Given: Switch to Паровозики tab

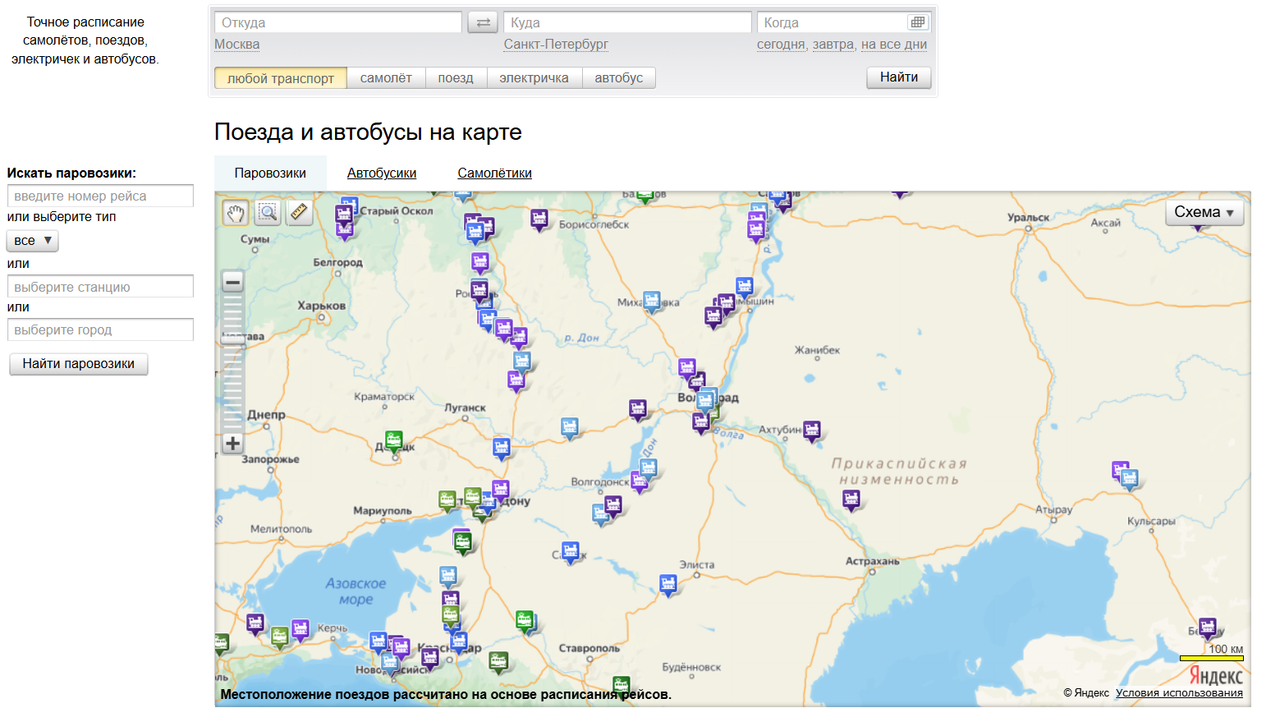Looking at the screenshot, I should click(x=270, y=173).
